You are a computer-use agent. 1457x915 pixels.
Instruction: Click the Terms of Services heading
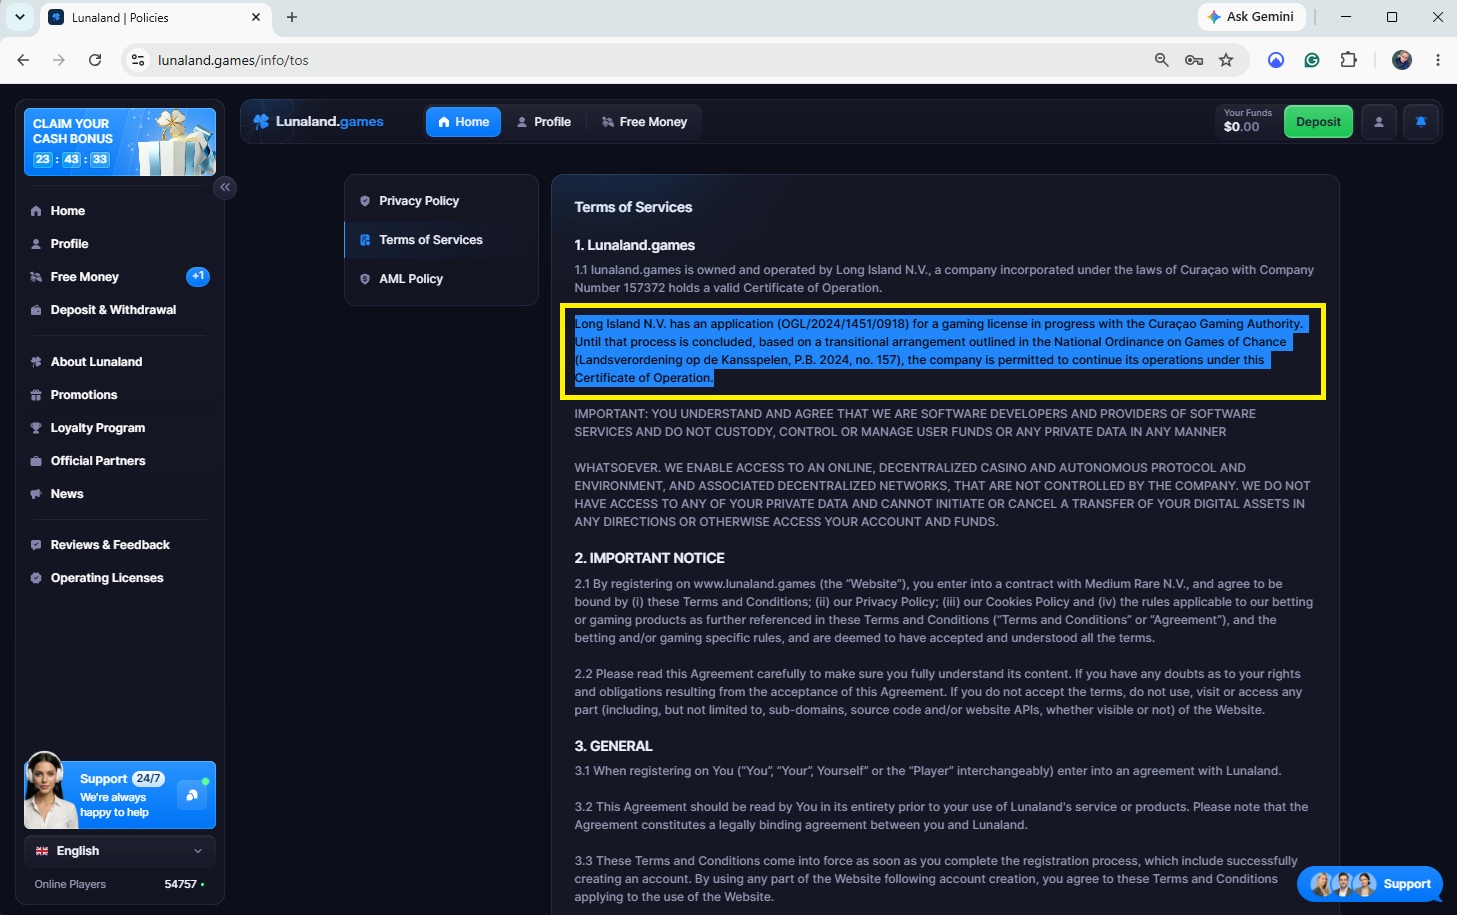point(633,207)
